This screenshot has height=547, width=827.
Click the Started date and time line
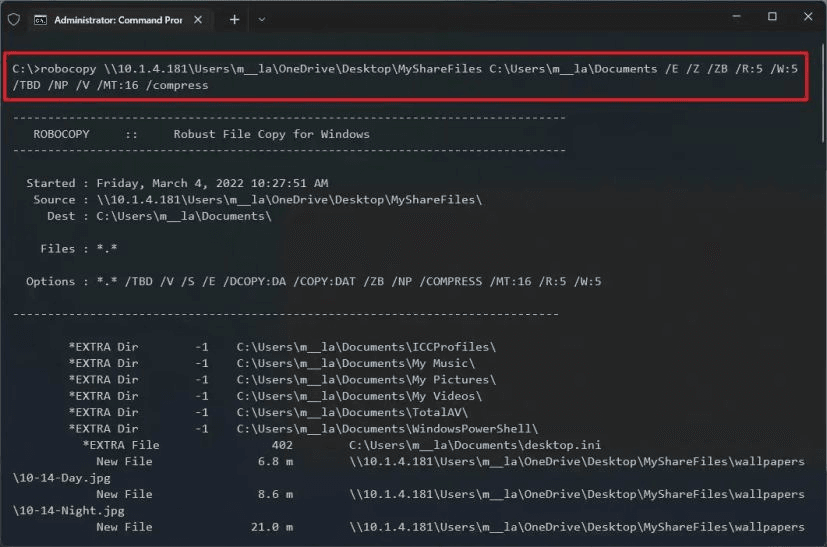coord(177,183)
